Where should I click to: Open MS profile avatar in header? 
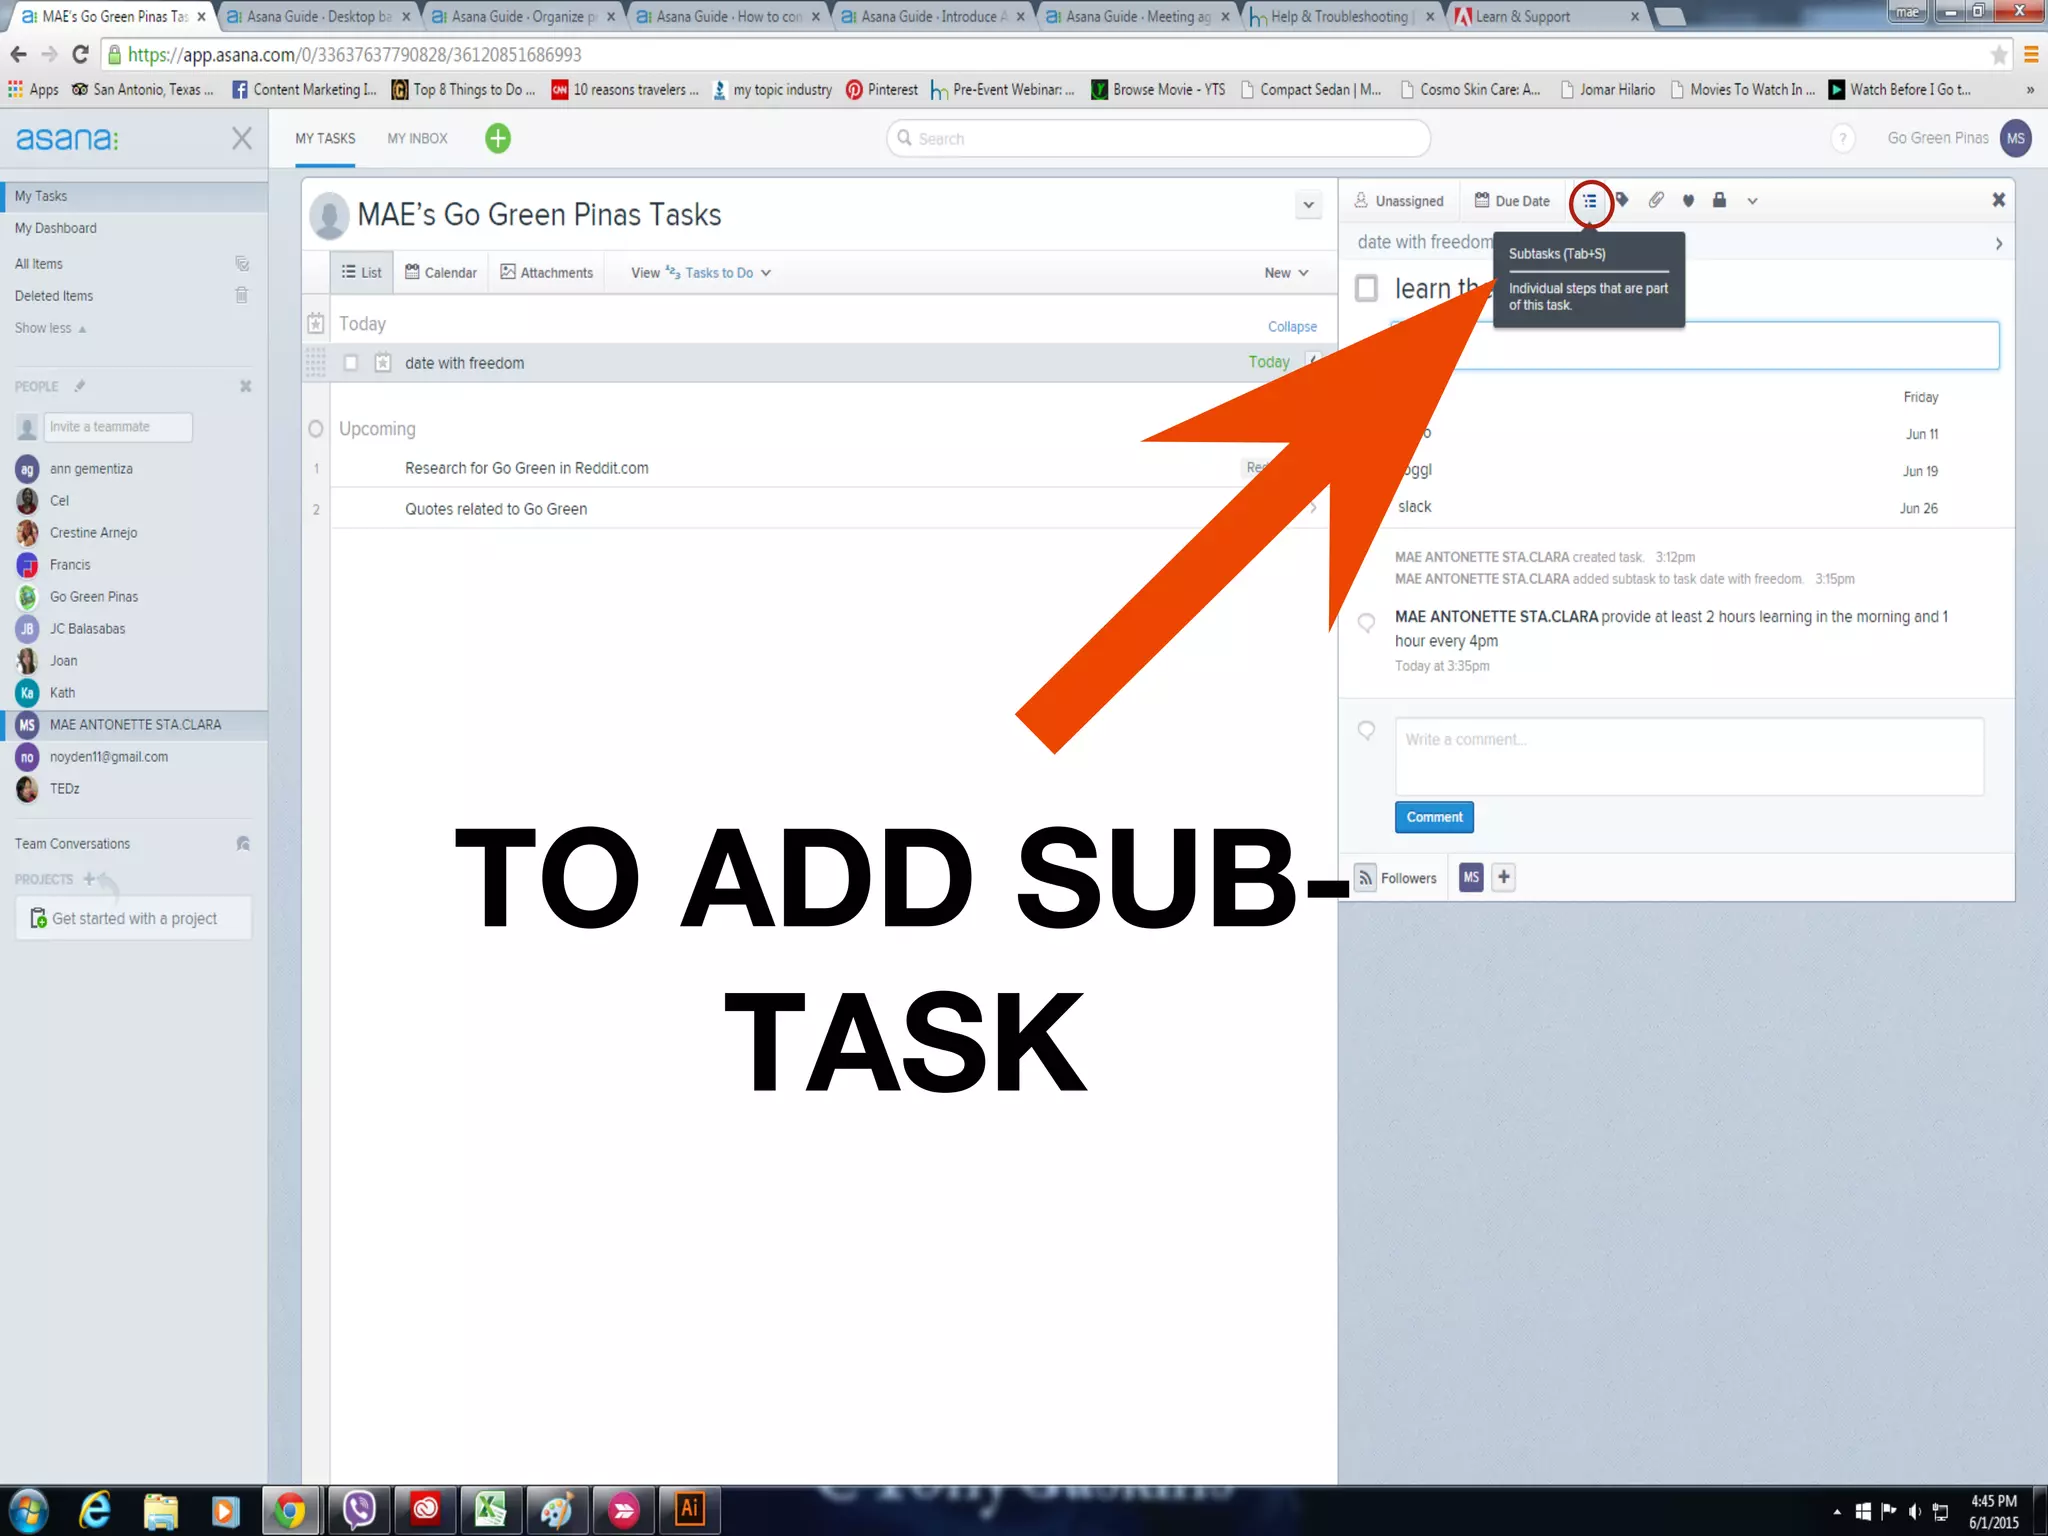(x=2015, y=138)
